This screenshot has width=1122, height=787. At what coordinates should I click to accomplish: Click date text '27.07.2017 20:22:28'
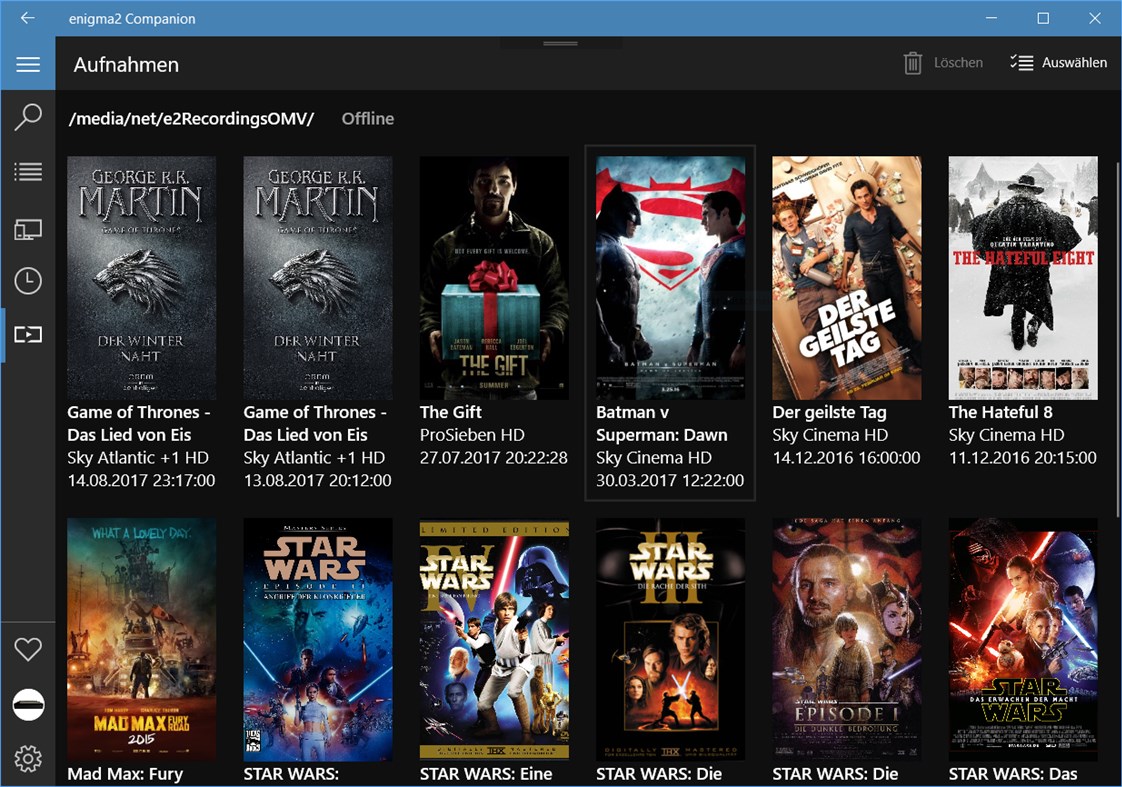494,458
